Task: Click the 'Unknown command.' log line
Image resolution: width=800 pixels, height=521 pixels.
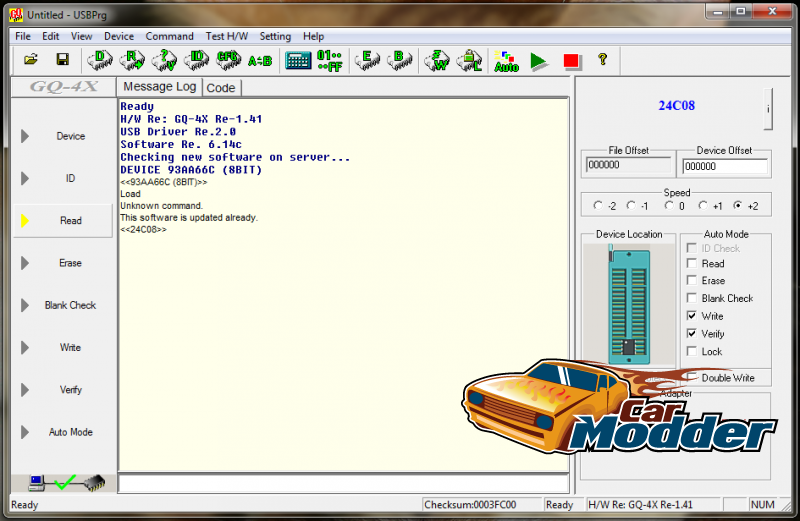Action: (161, 206)
